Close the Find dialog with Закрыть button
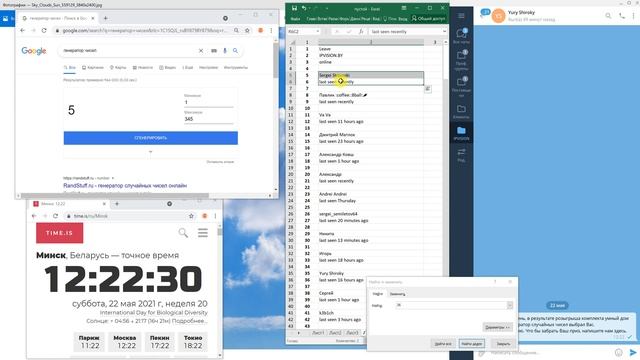Image resolution: width=640 pixels, height=360 pixels. coord(503,344)
